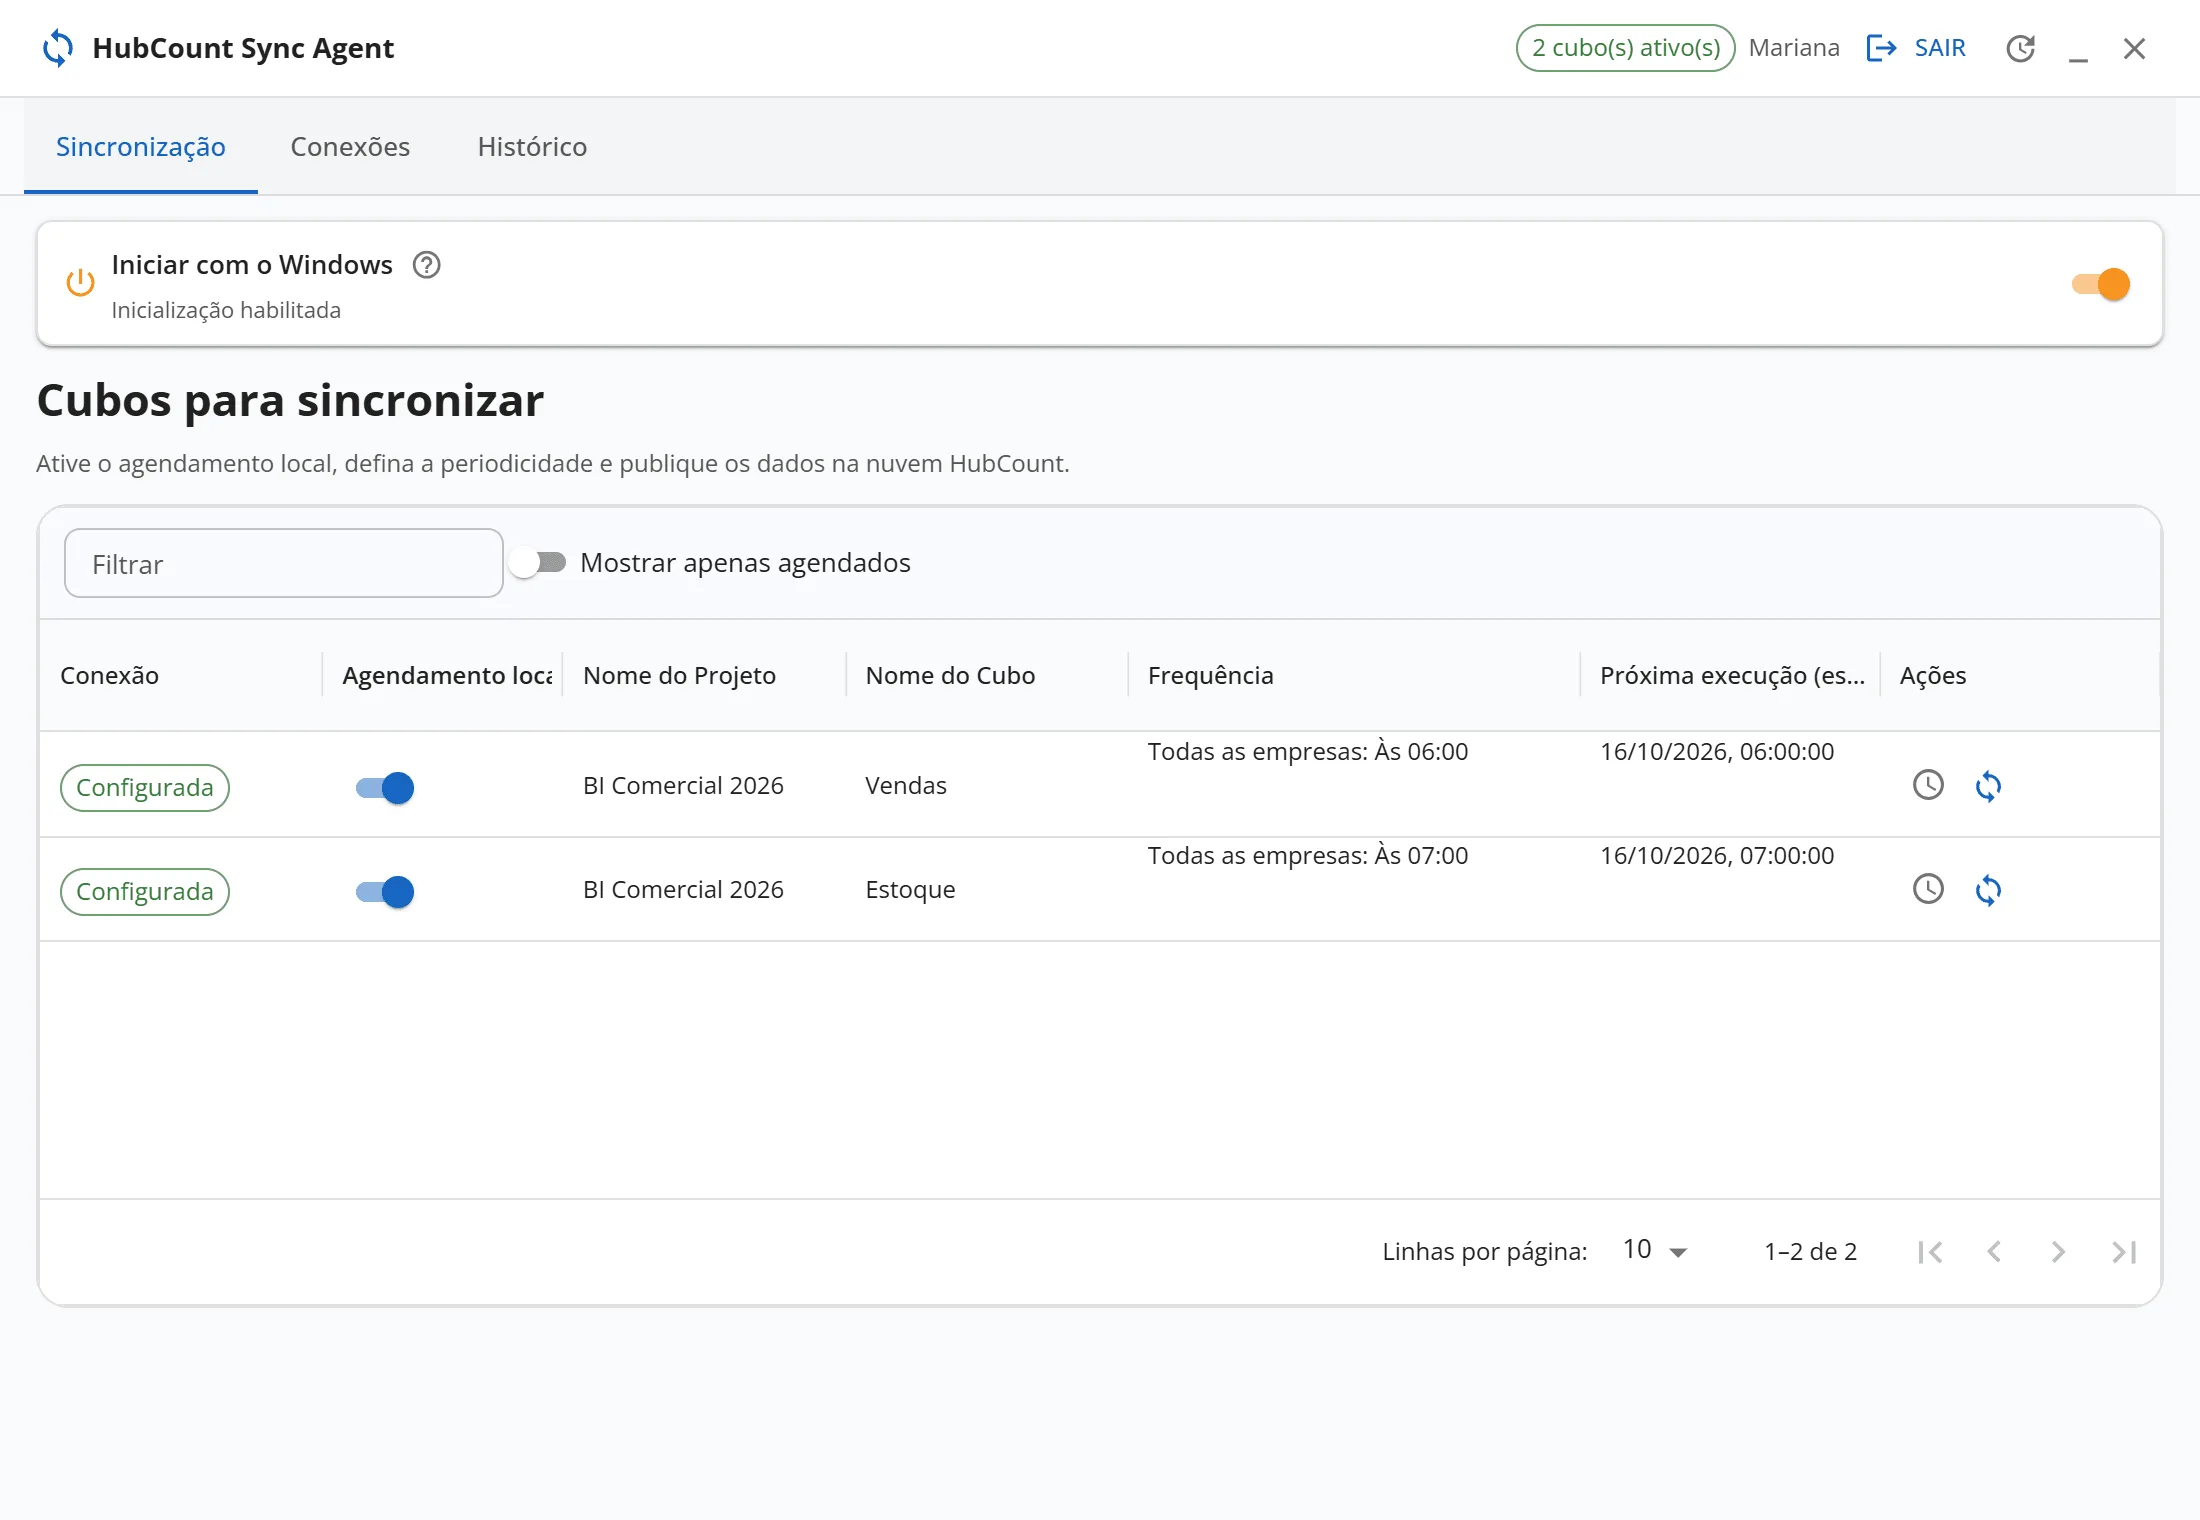Click BI Comercial 2026 in Vendas row

pyautogui.click(x=683, y=786)
